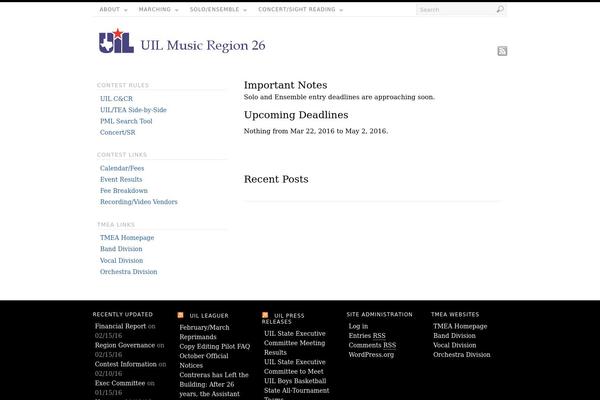Expand the Concert/Sight Reading menu arrow

pyautogui.click(x=341, y=10)
